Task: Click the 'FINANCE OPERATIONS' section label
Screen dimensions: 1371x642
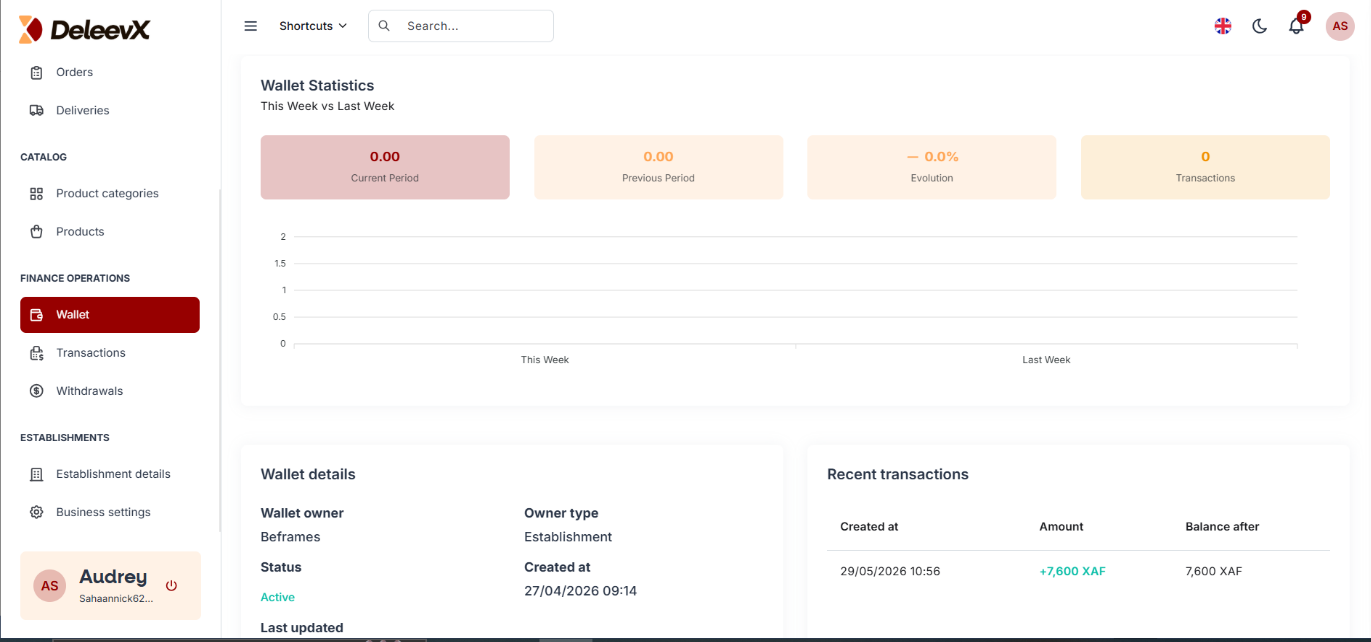Action: click(75, 278)
